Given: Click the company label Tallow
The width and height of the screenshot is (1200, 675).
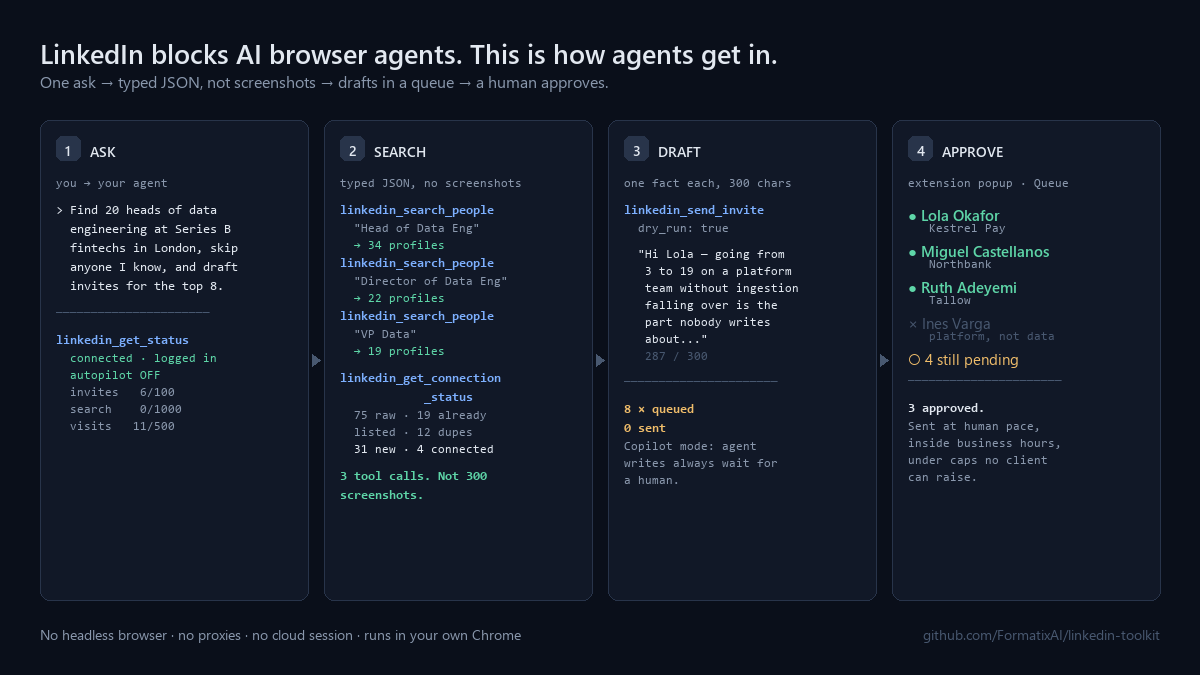Looking at the screenshot, I should coord(950,301).
